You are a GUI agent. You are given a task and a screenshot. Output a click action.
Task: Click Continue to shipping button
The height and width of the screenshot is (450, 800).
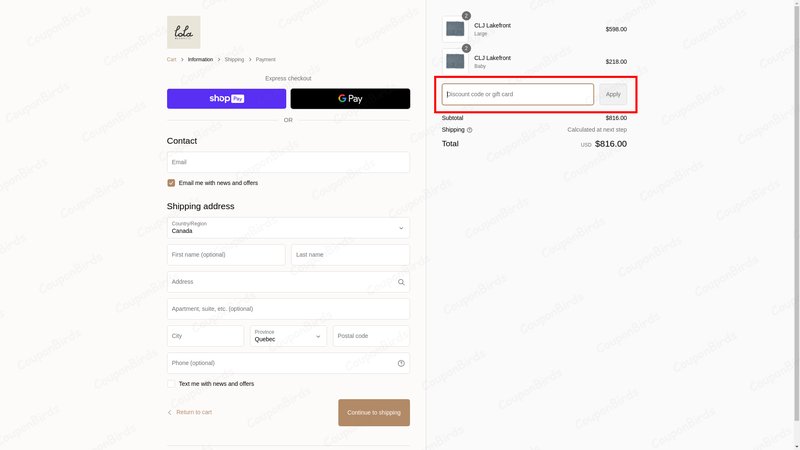[x=374, y=413]
